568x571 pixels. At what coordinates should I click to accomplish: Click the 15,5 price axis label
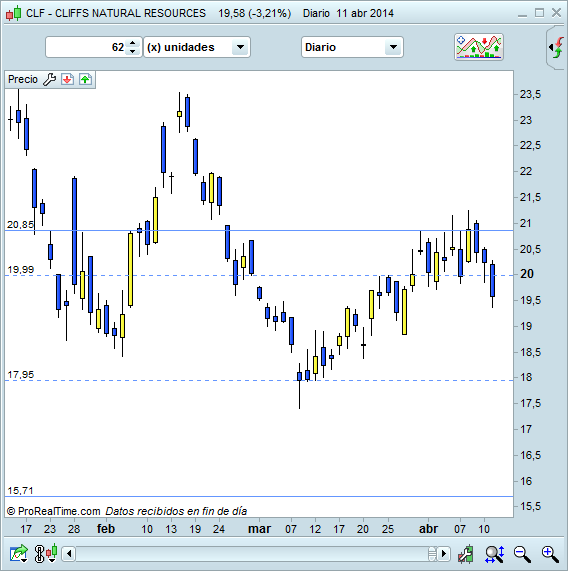530,506
